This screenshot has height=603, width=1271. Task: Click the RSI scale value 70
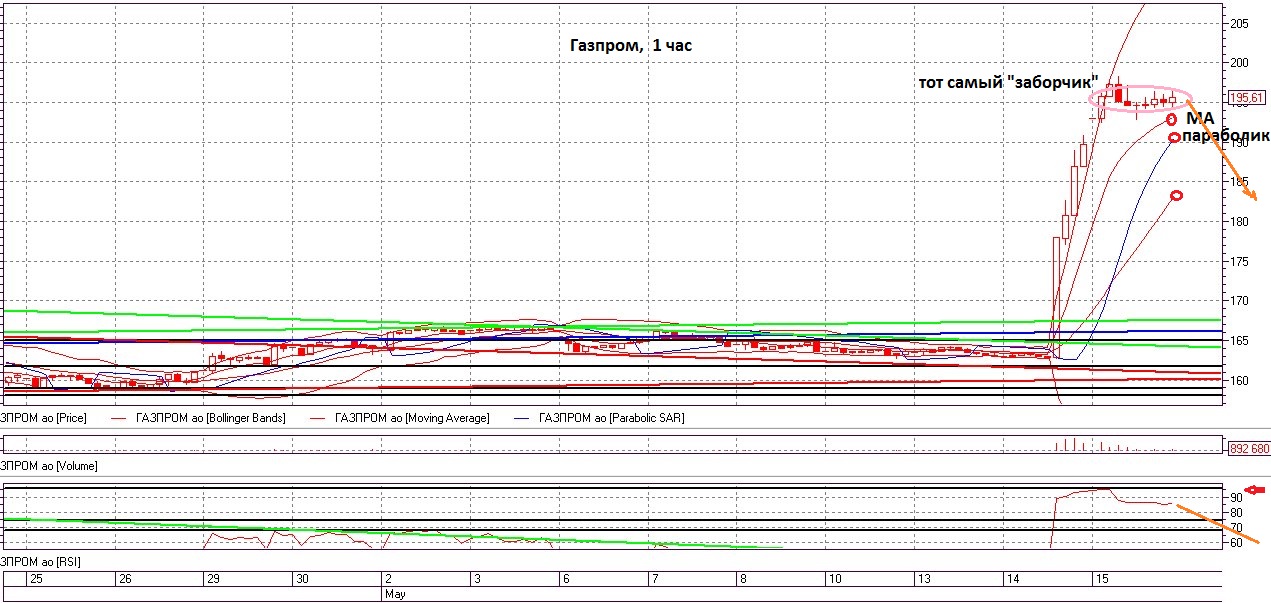click(x=1237, y=528)
